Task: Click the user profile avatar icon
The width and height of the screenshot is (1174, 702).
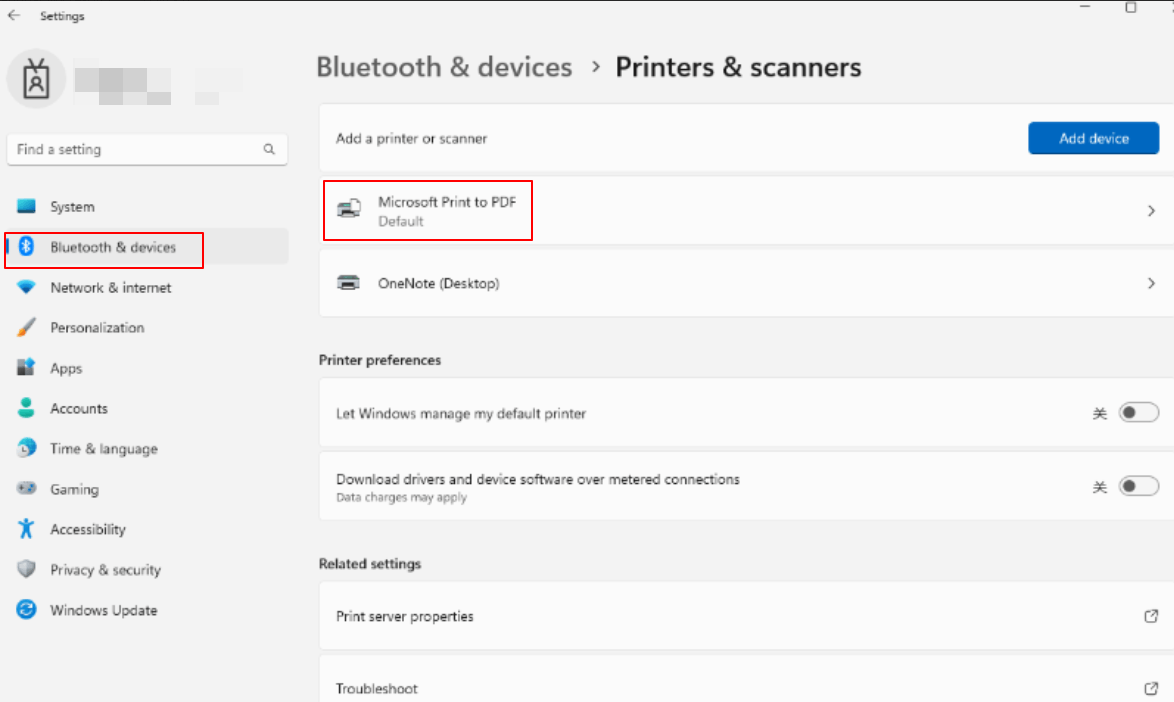Action: [x=36, y=79]
